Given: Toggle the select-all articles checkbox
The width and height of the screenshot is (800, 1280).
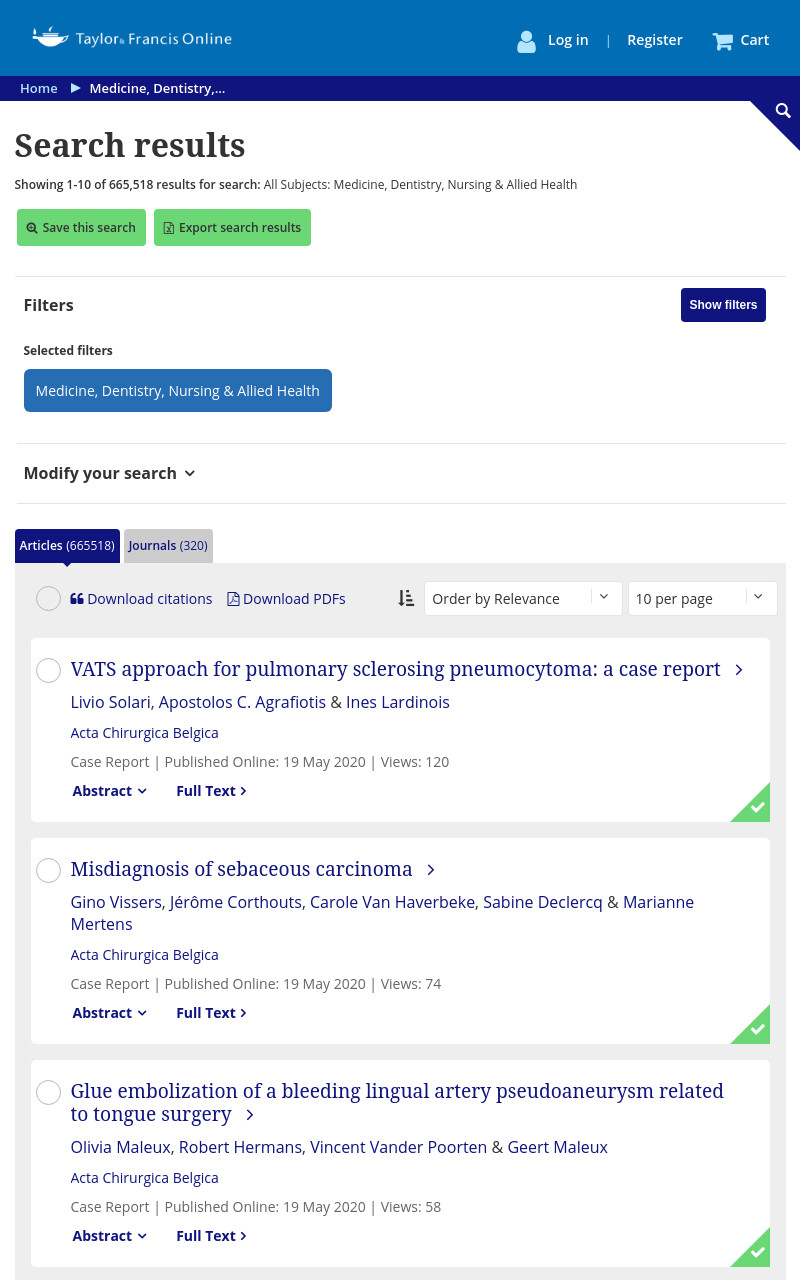Looking at the screenshot, I should pyautogui.click(x=48, y=599).
